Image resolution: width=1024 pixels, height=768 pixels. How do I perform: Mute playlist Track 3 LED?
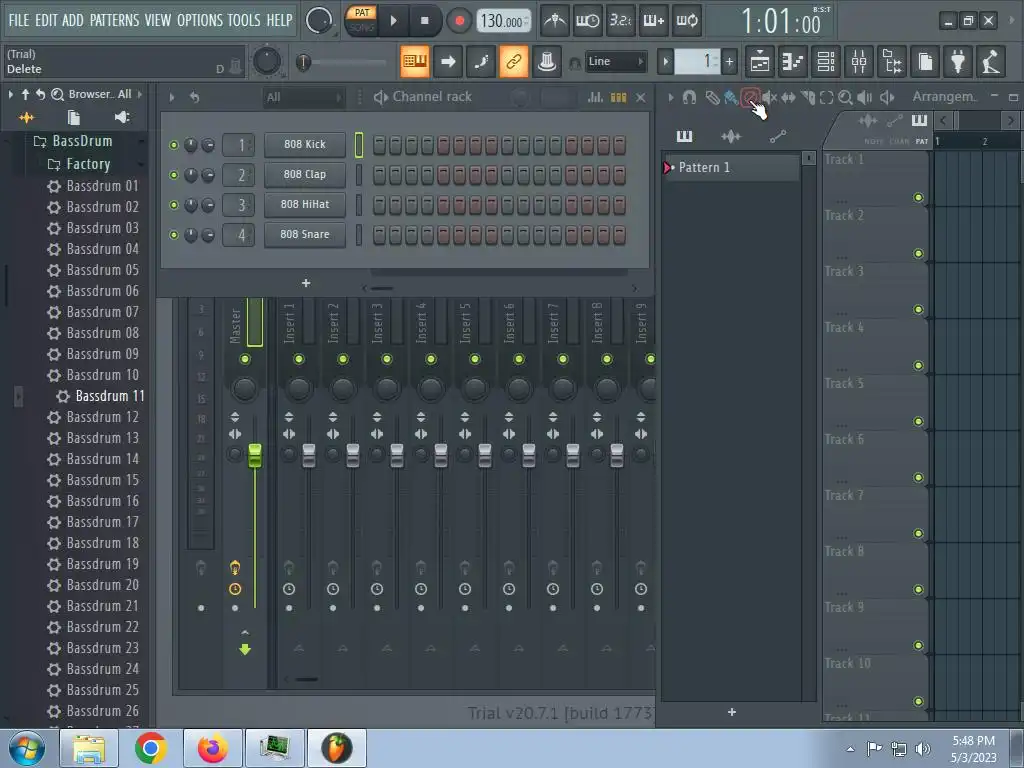coord(918,310)
